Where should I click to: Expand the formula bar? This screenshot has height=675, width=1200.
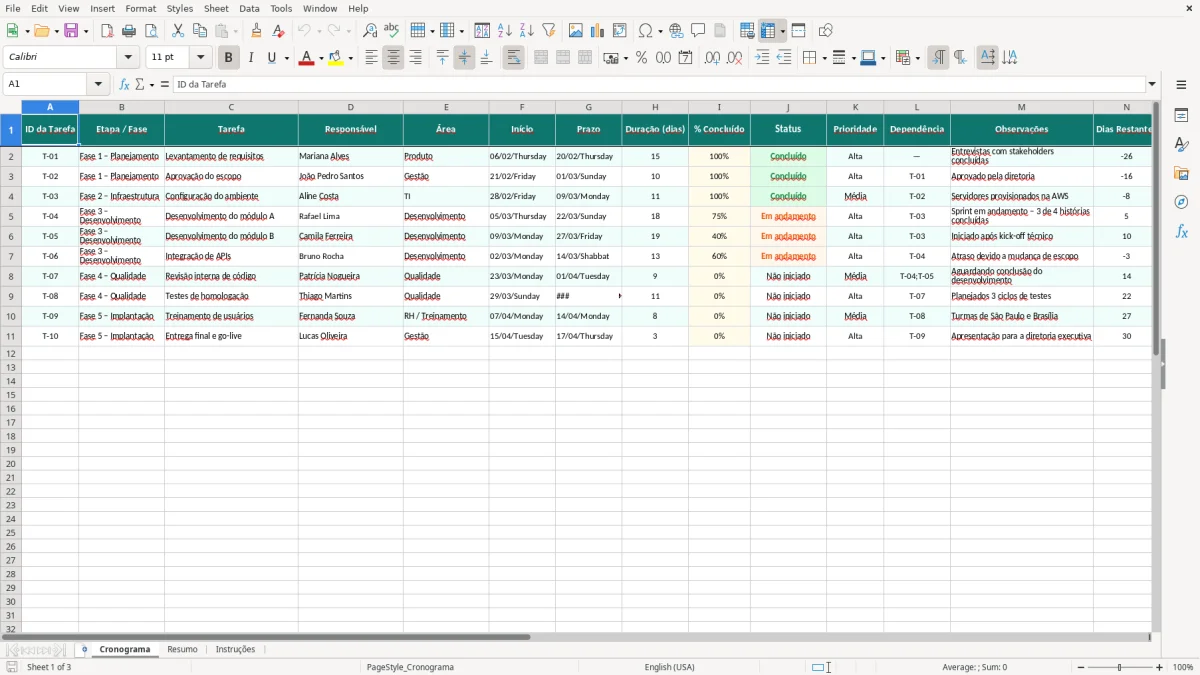coord(1153,84)
